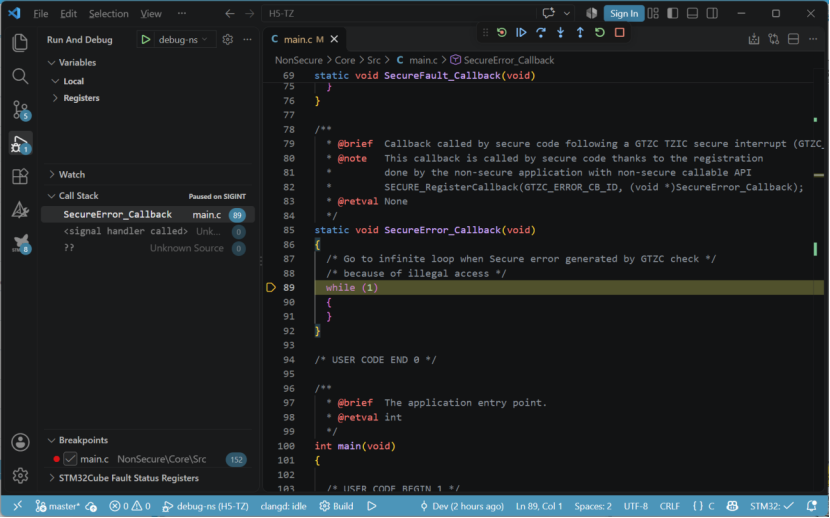Click the status bar launch play icon

[x=372, y=506]
